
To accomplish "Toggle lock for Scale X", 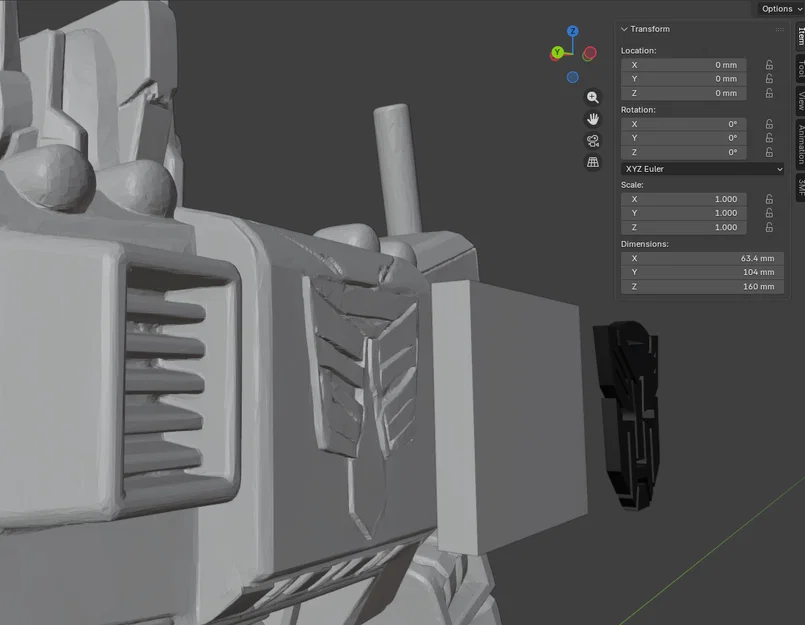I will (769, 199).
